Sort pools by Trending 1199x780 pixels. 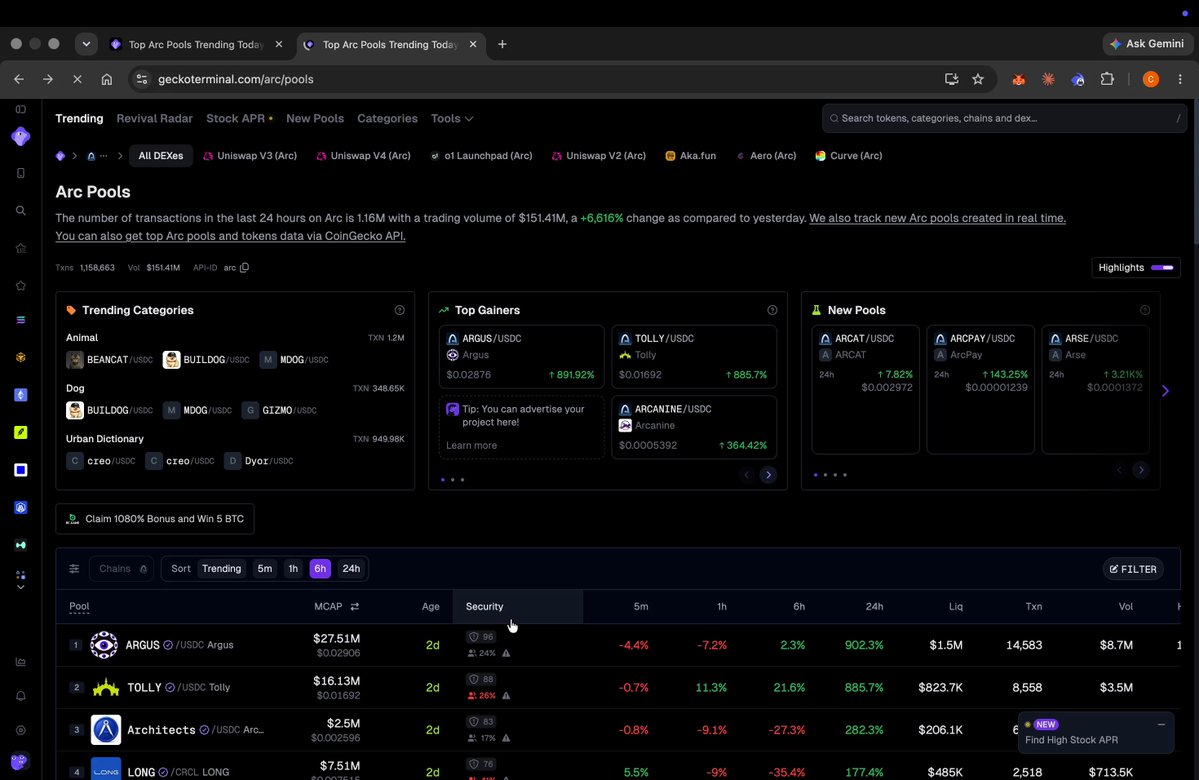(x=221, y=569)
